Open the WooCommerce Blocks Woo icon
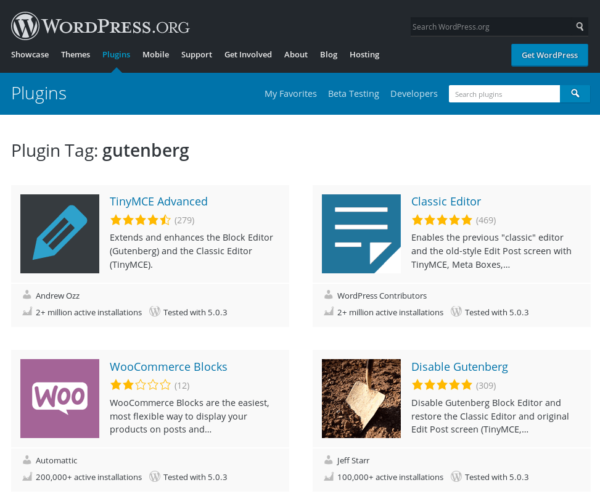The height and width of the screenshot is (501, 600). point(60,398)
